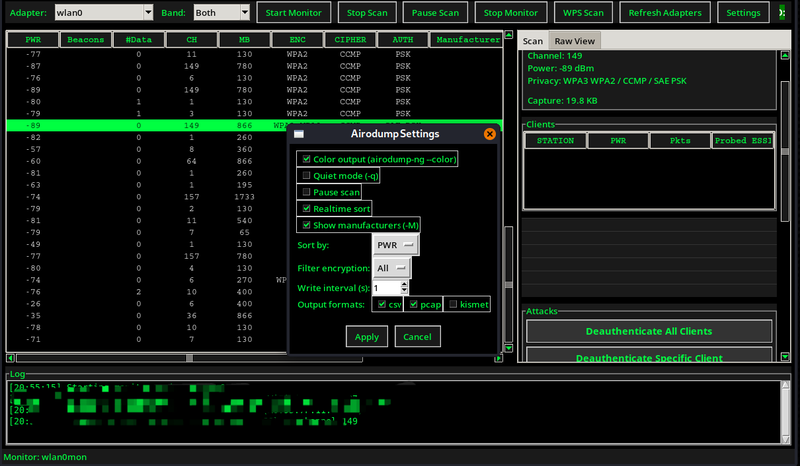The image size is (800, 466).
Task: Click the scroll-up arrow of the details panel
Action: click(x=785, y=55)
